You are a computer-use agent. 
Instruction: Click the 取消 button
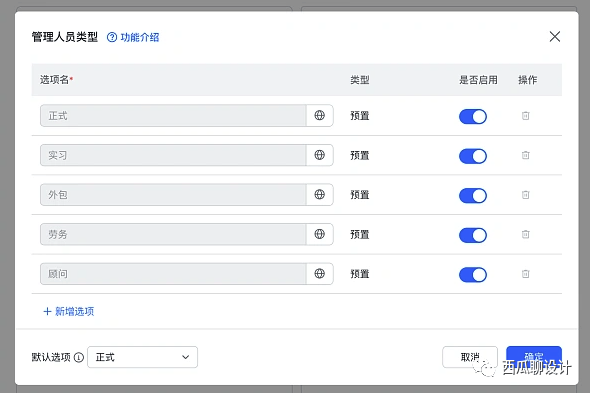pos(470,357)
